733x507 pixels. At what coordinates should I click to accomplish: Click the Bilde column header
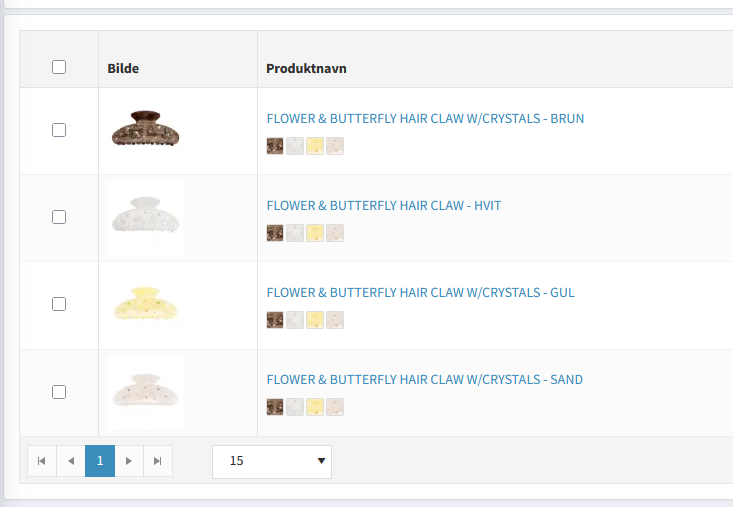[x=123, y=68]
